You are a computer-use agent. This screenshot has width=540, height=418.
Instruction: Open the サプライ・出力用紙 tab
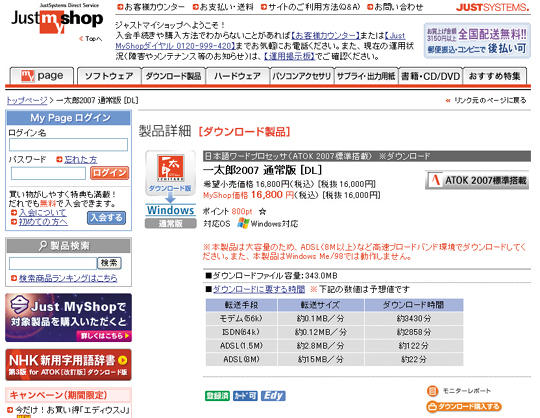coord(366,76)
